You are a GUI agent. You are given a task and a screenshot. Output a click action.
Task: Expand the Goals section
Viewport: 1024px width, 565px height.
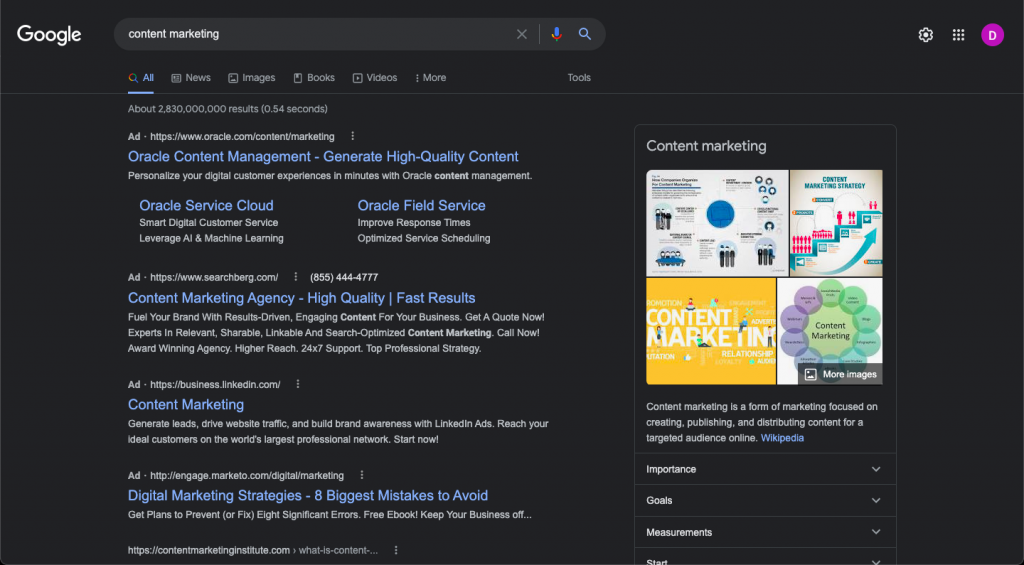click(765, 500)
